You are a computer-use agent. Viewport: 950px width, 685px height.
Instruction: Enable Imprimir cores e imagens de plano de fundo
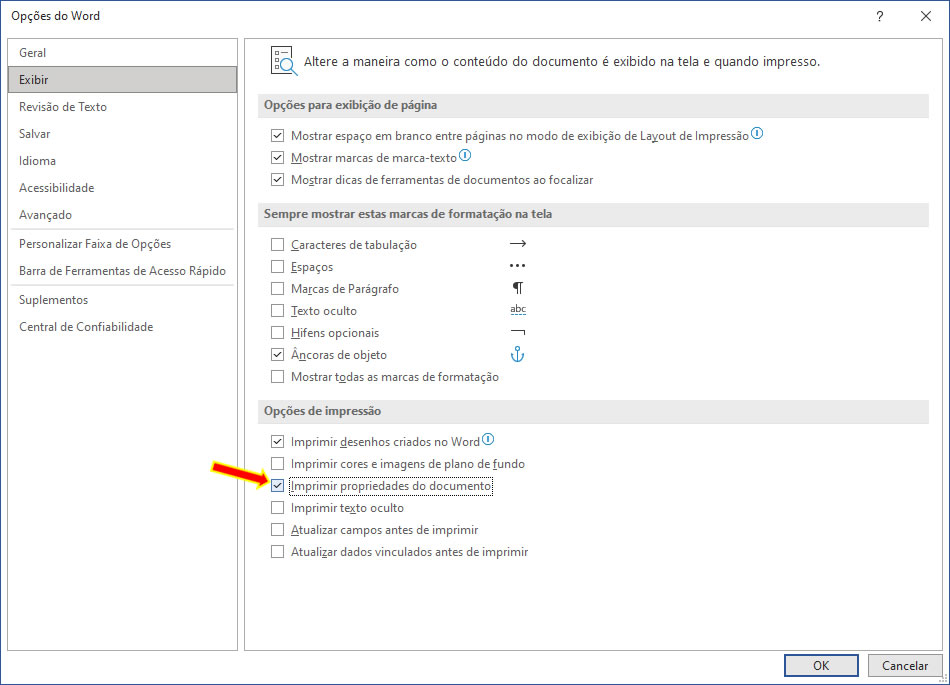[277, 464]
